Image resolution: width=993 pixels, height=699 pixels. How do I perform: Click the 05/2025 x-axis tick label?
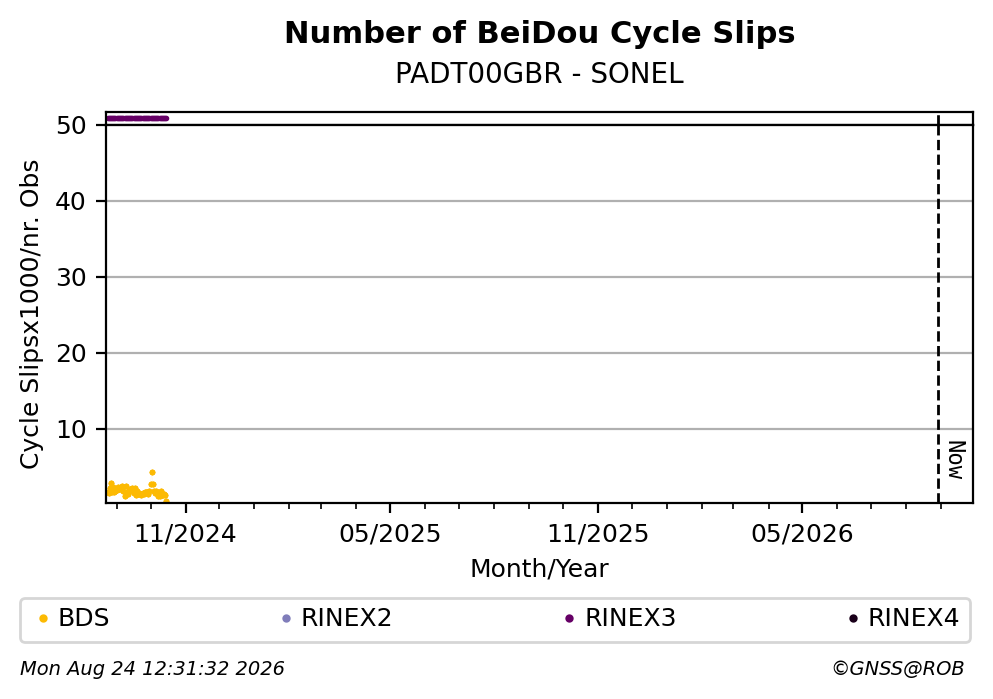(389, 534)
